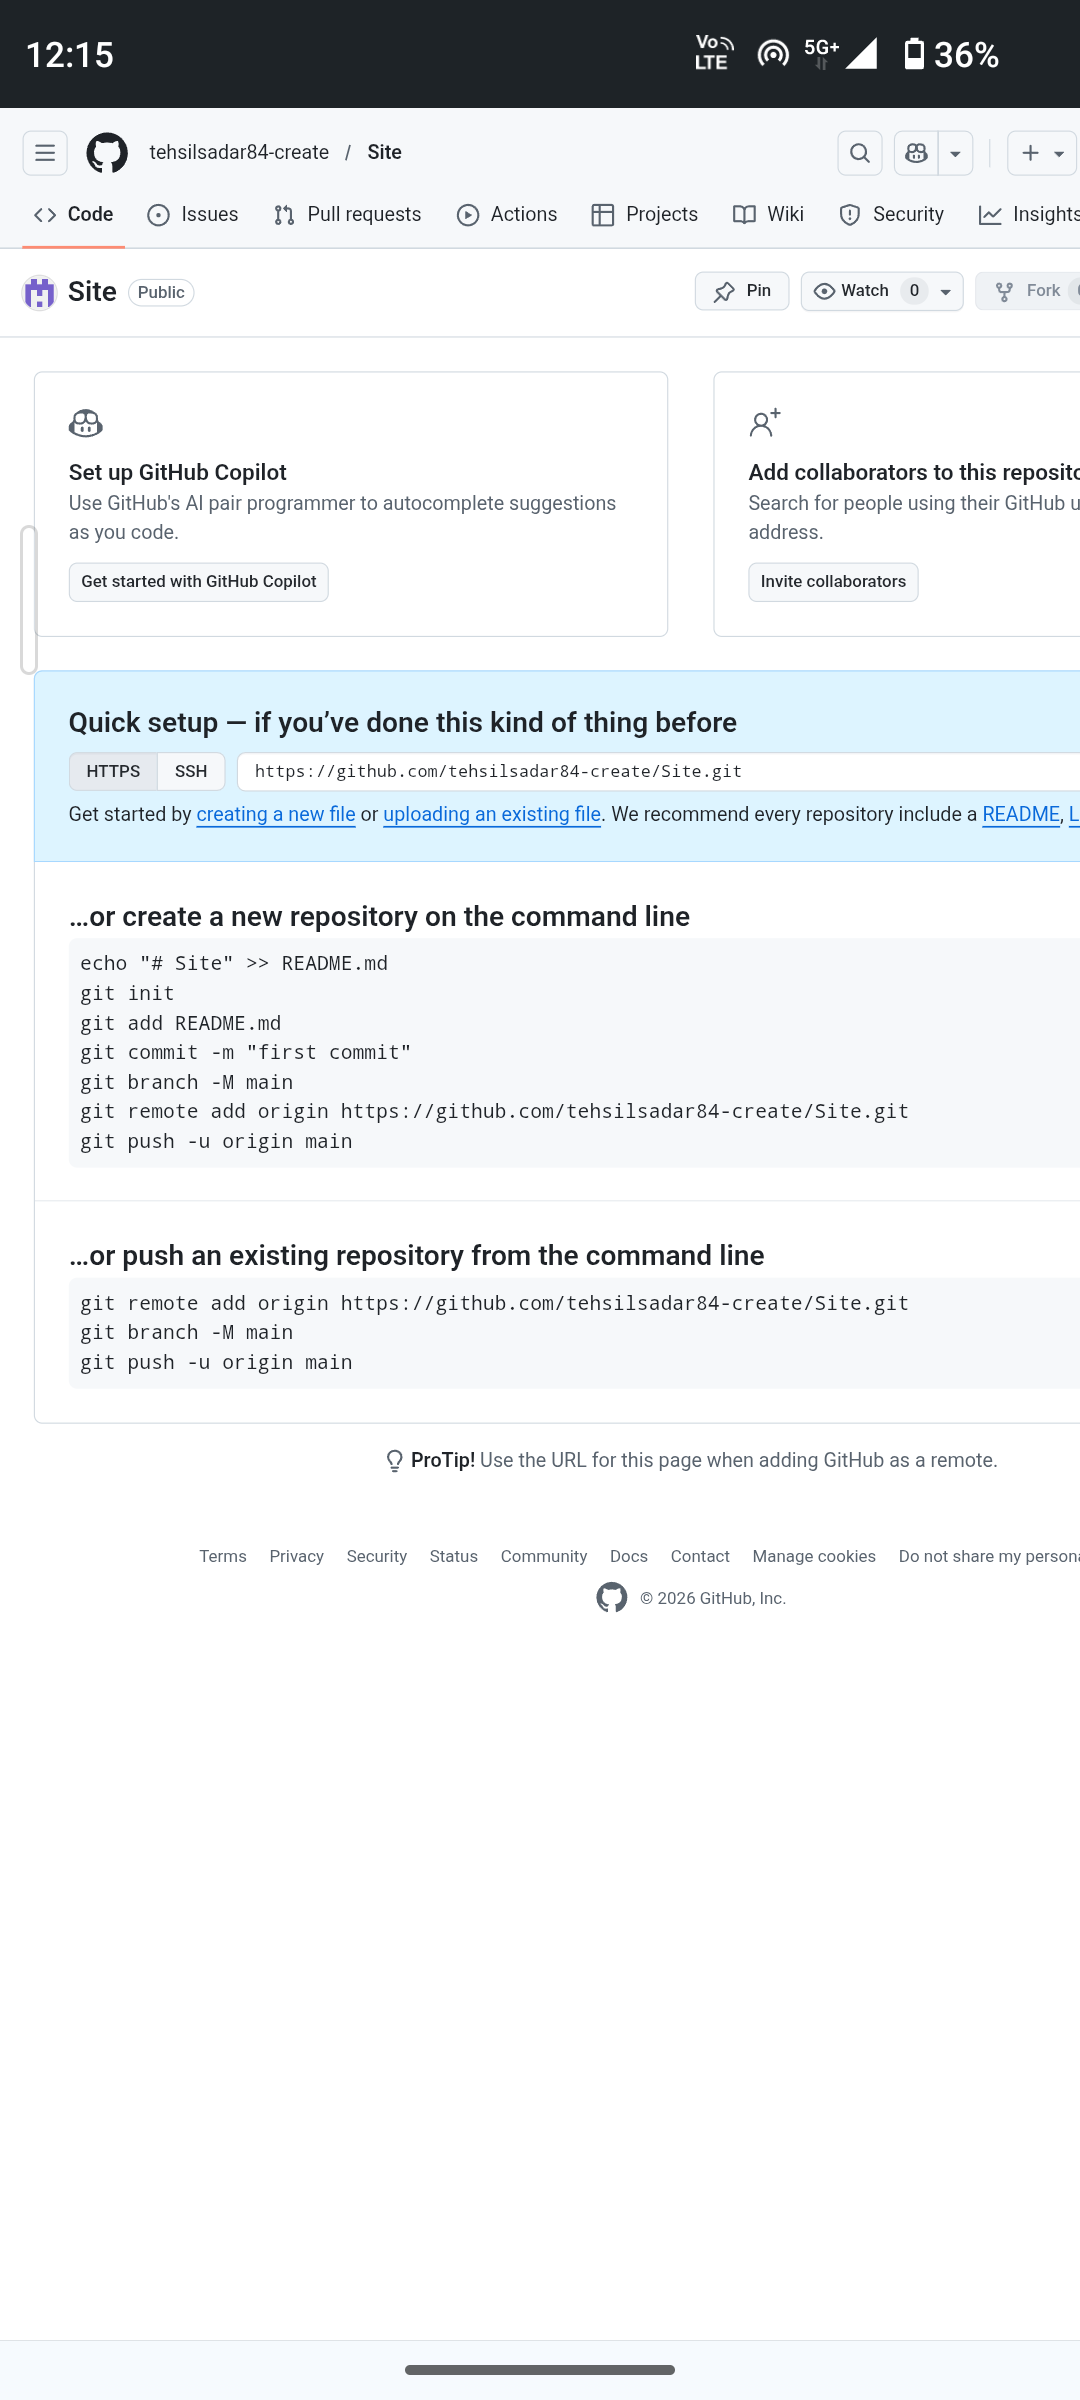Pin this repository with Pin button

[x=742, y=291]
